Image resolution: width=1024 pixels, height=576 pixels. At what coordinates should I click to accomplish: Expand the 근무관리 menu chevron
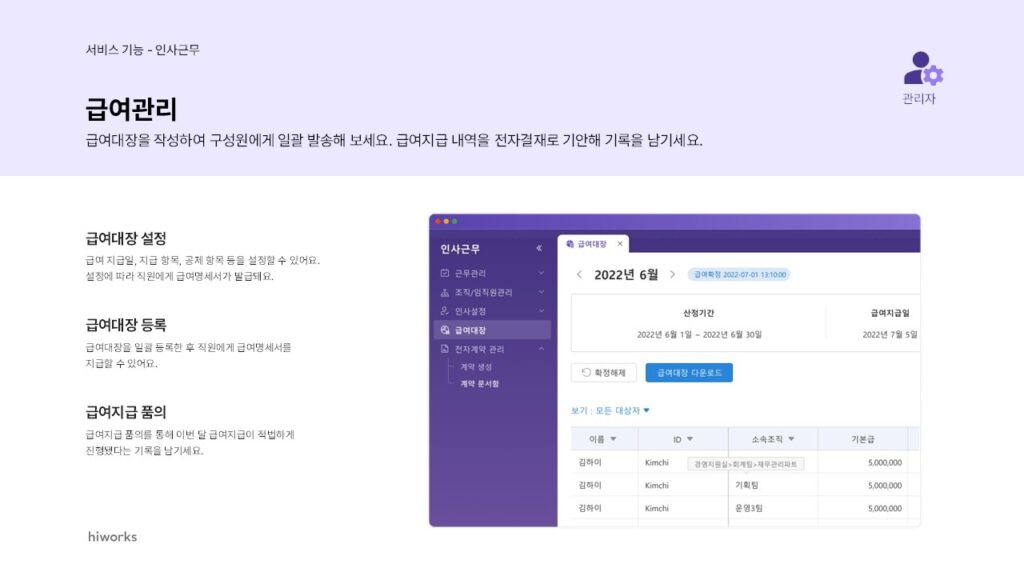coord(541,272)
